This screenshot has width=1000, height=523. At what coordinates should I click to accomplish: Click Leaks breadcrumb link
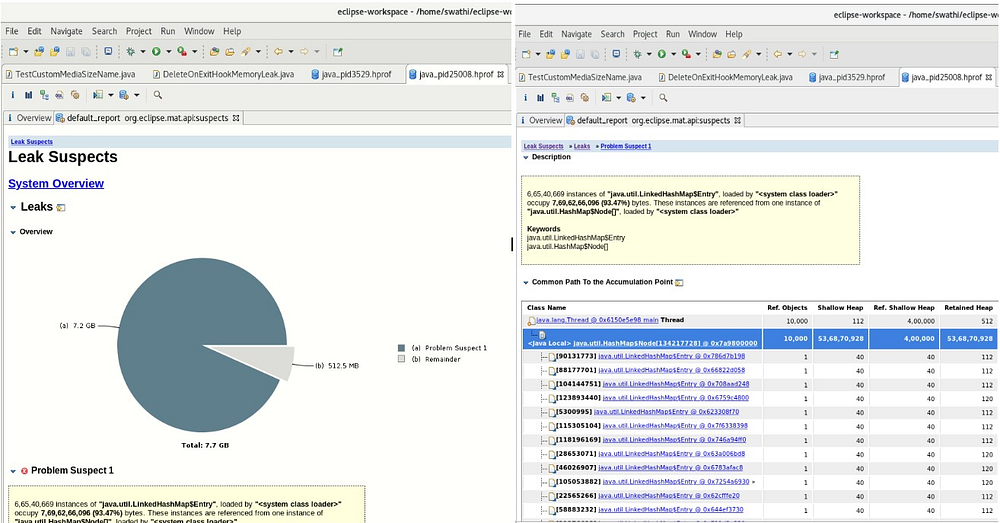coord(582,146)
